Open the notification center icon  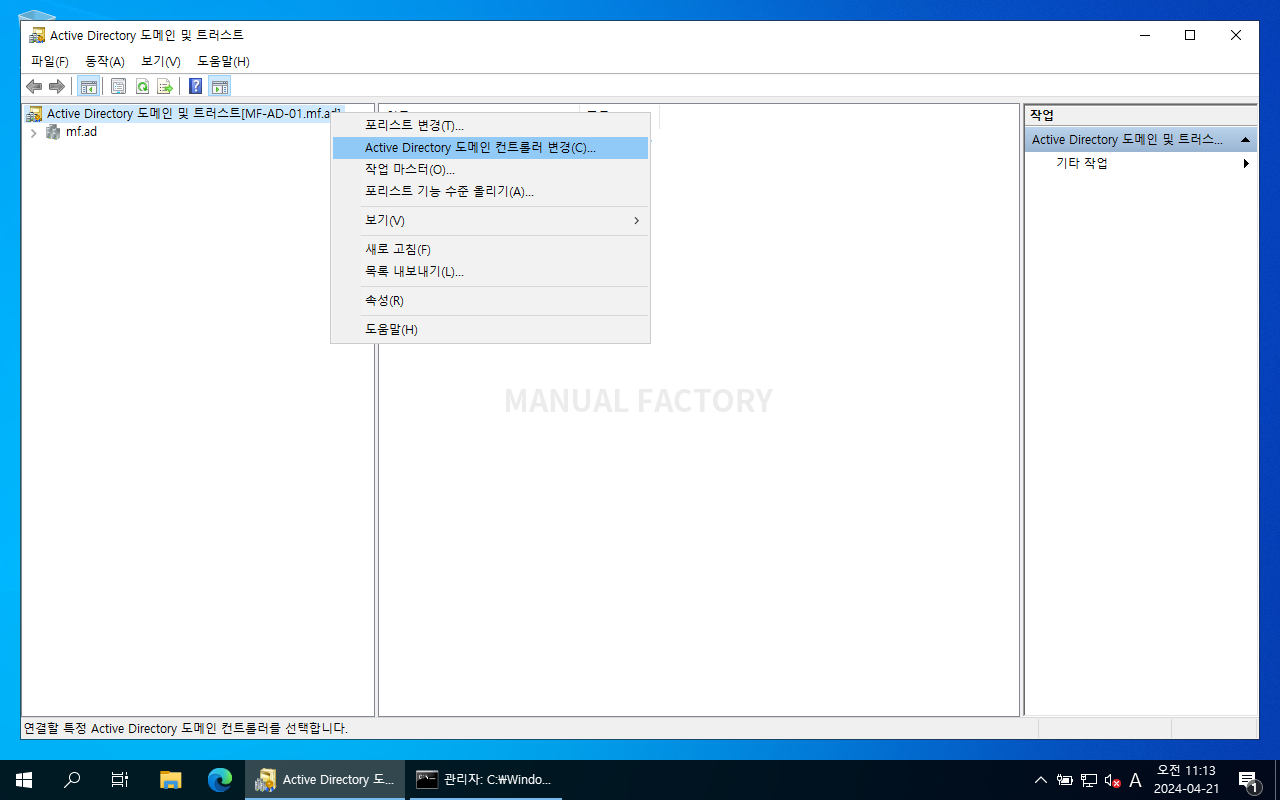[x=1248, y=780]
